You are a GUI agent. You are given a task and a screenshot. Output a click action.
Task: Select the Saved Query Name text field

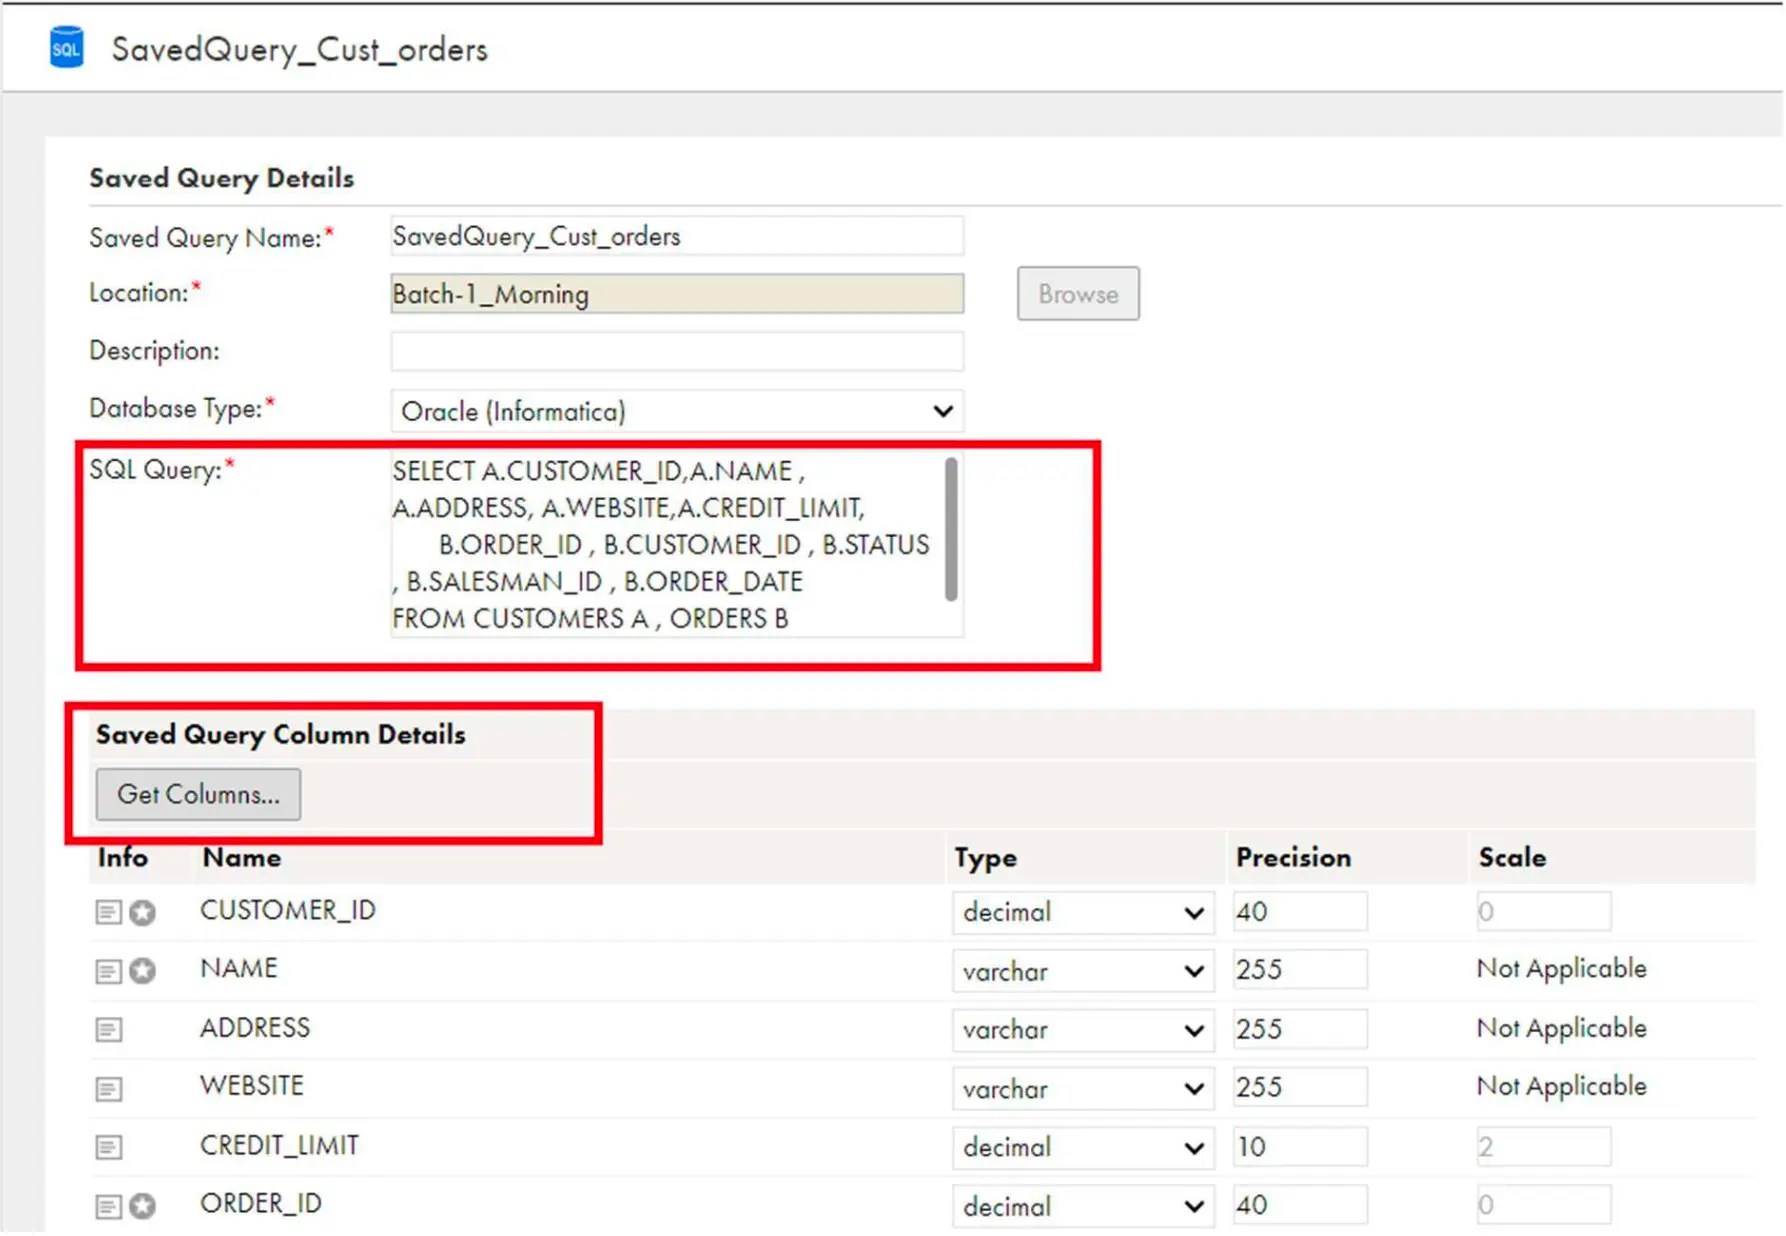click(x=676, y=236)
